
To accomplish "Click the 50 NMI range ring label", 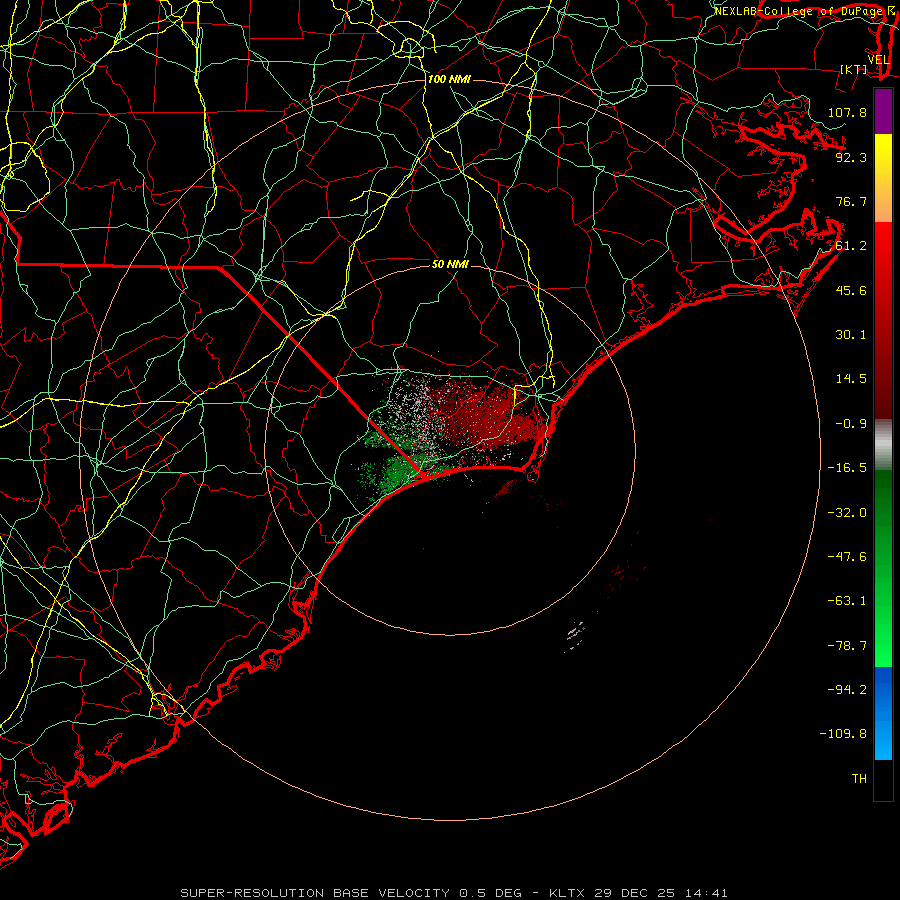I will click(450, 264).
